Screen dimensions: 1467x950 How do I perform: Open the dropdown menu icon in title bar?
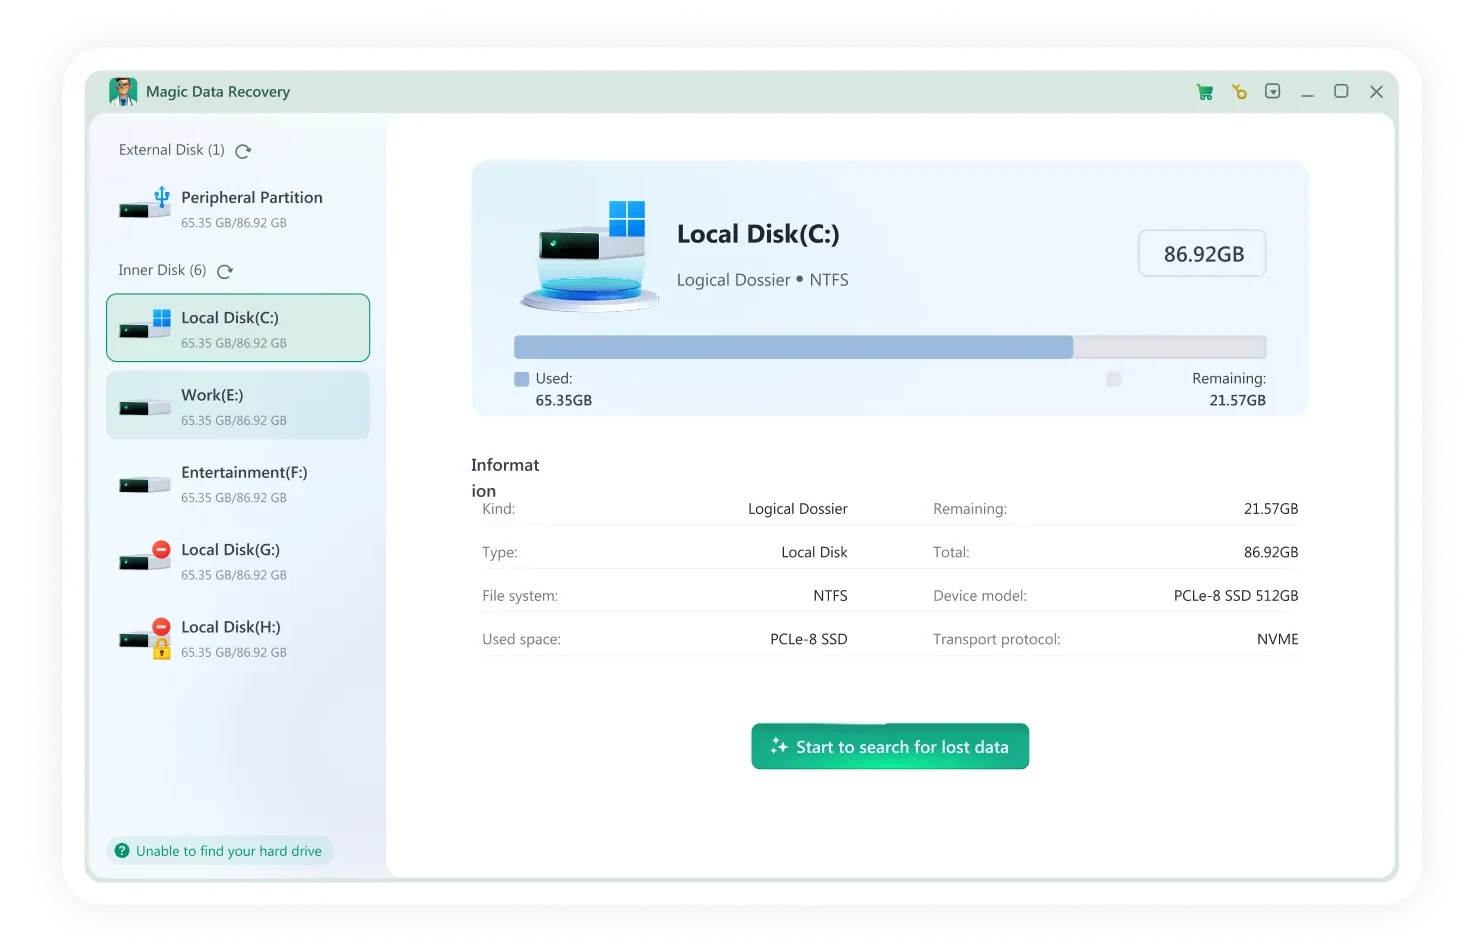(x=1273, y=91)
